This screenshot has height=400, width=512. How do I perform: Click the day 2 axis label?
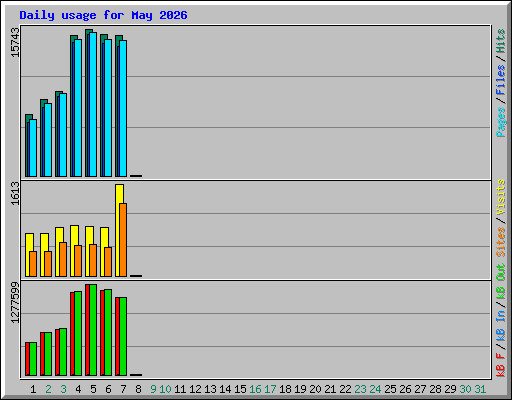point(48,389)
